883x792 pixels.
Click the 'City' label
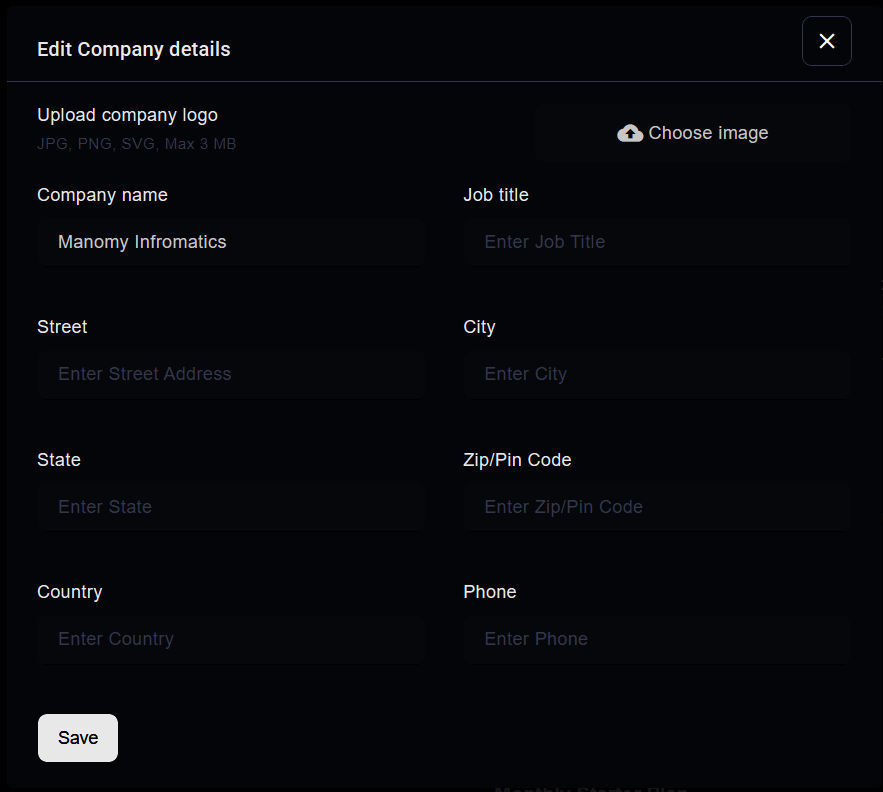coord(479,327)
